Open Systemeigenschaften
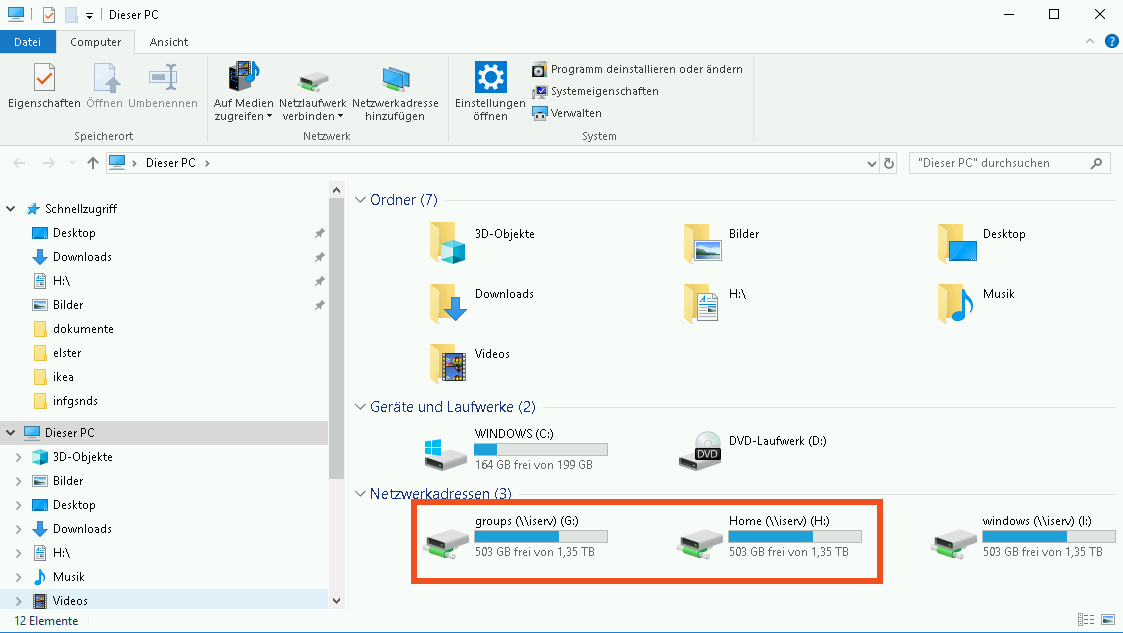The height and width of the screenshot is (633, 1123). pos(595,91)
